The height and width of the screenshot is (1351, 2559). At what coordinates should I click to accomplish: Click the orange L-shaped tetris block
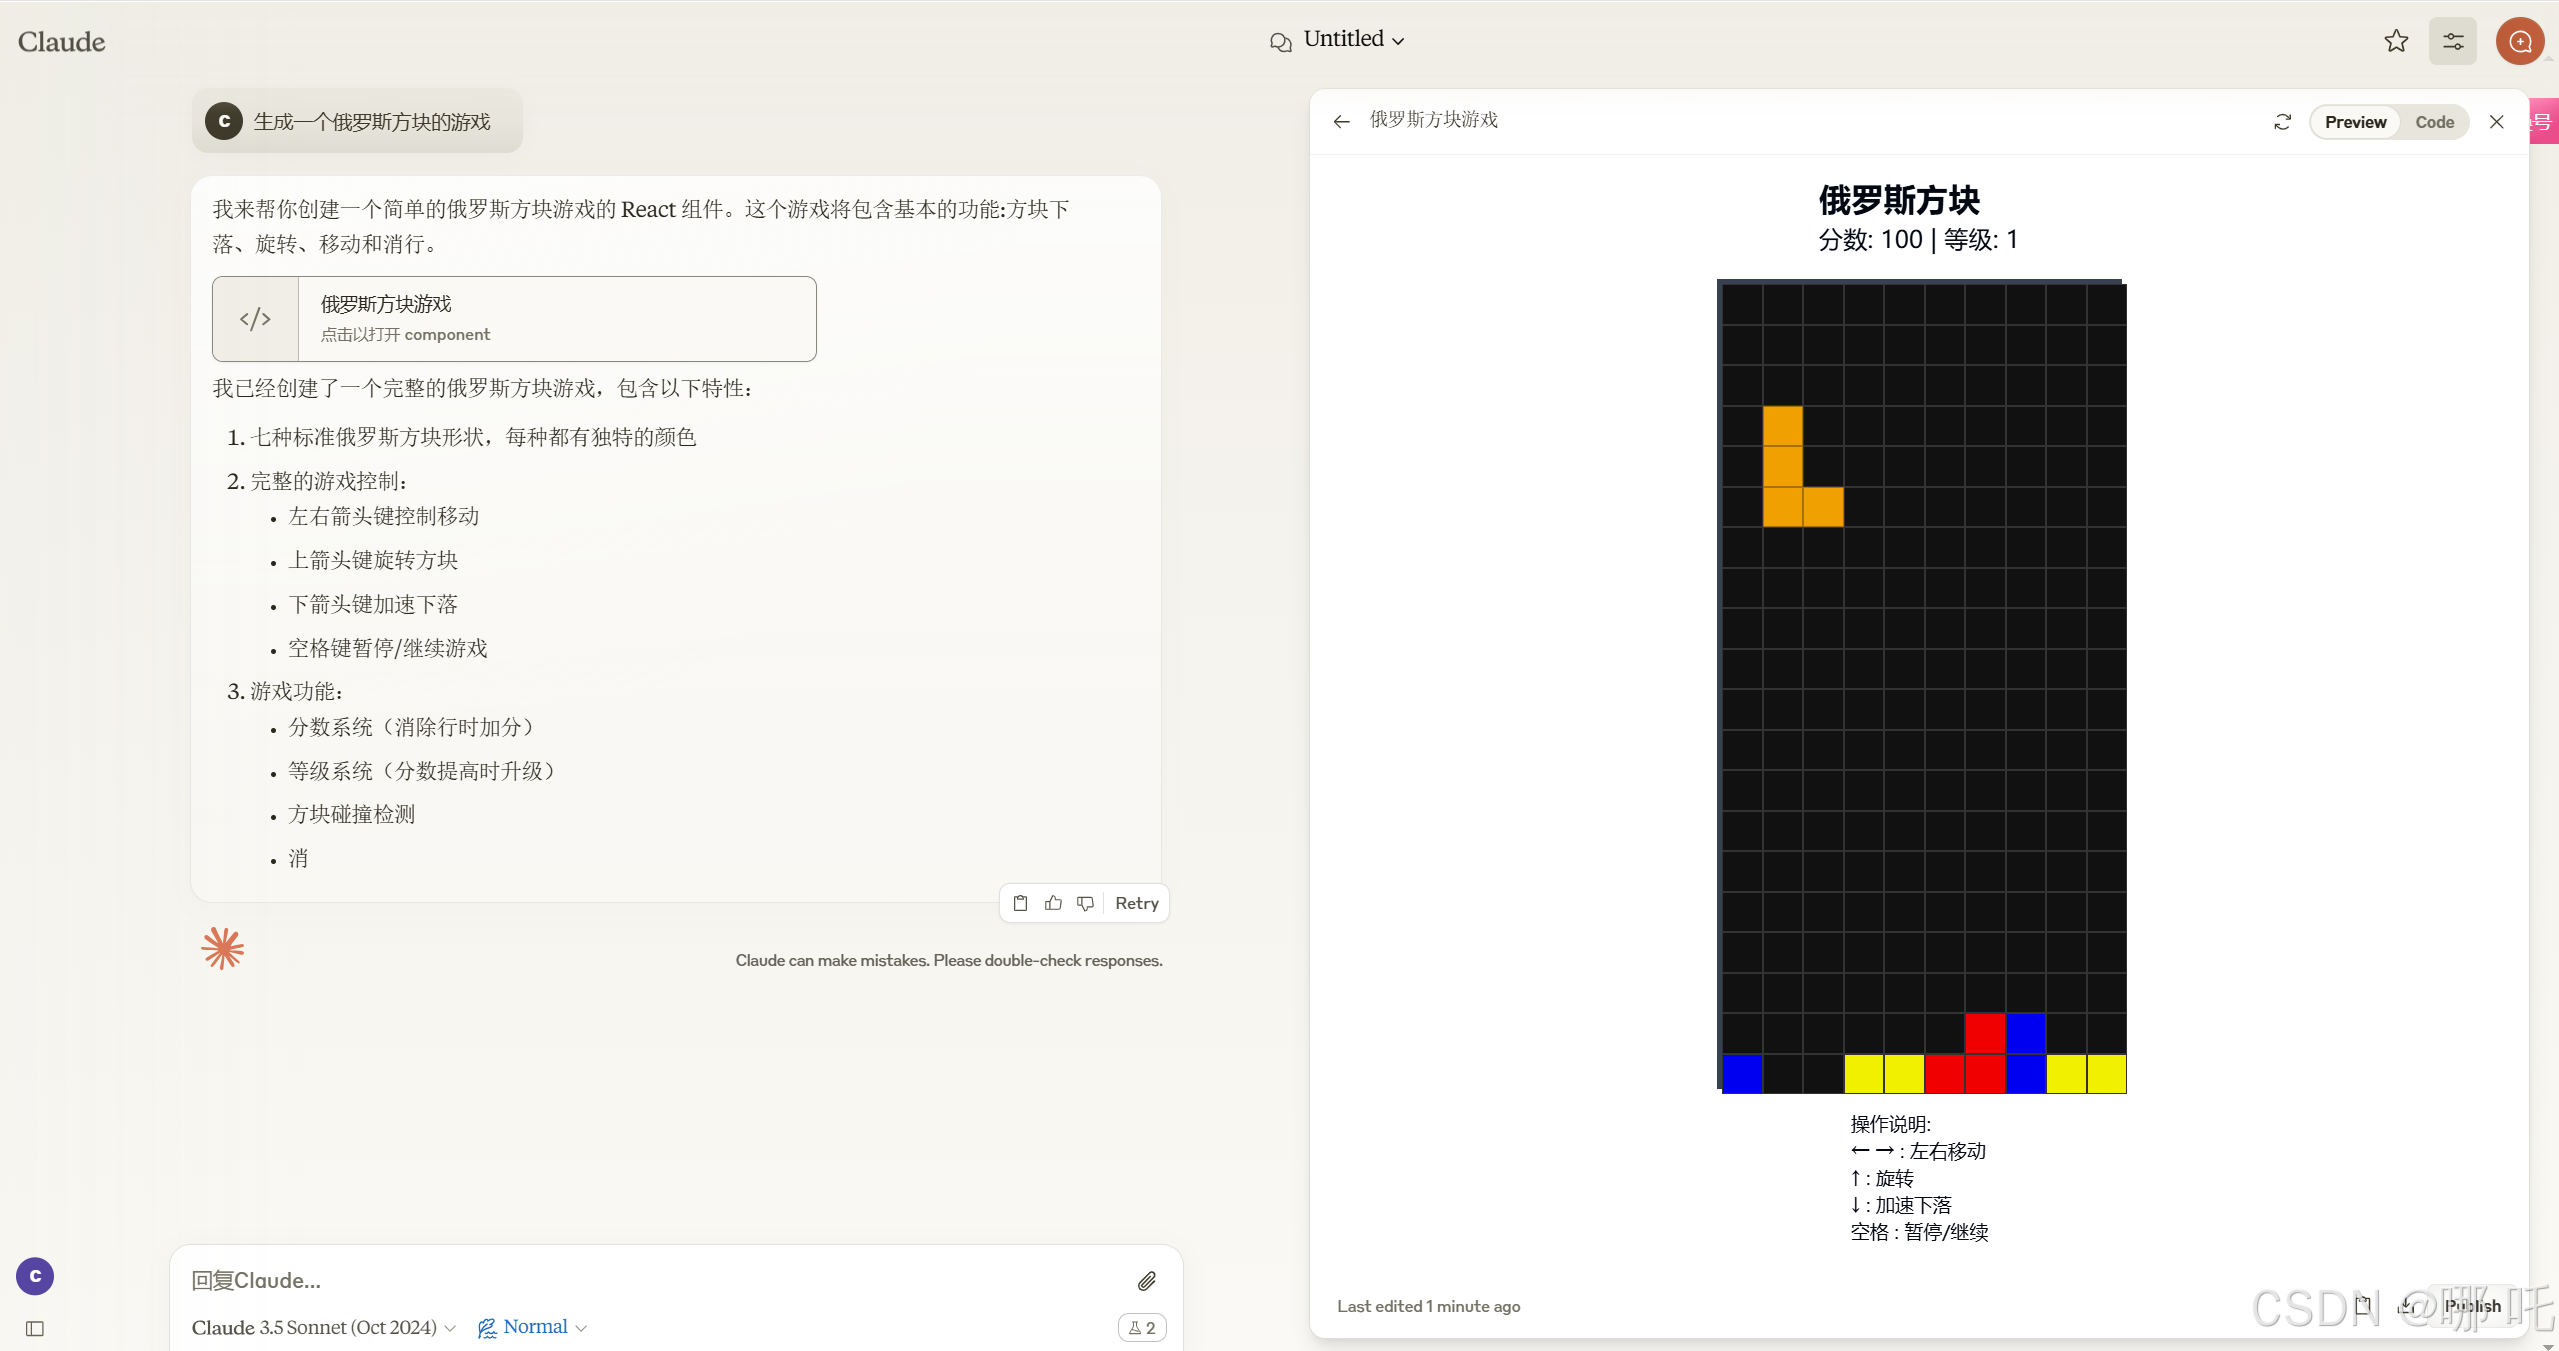(x=1782, y=487)
